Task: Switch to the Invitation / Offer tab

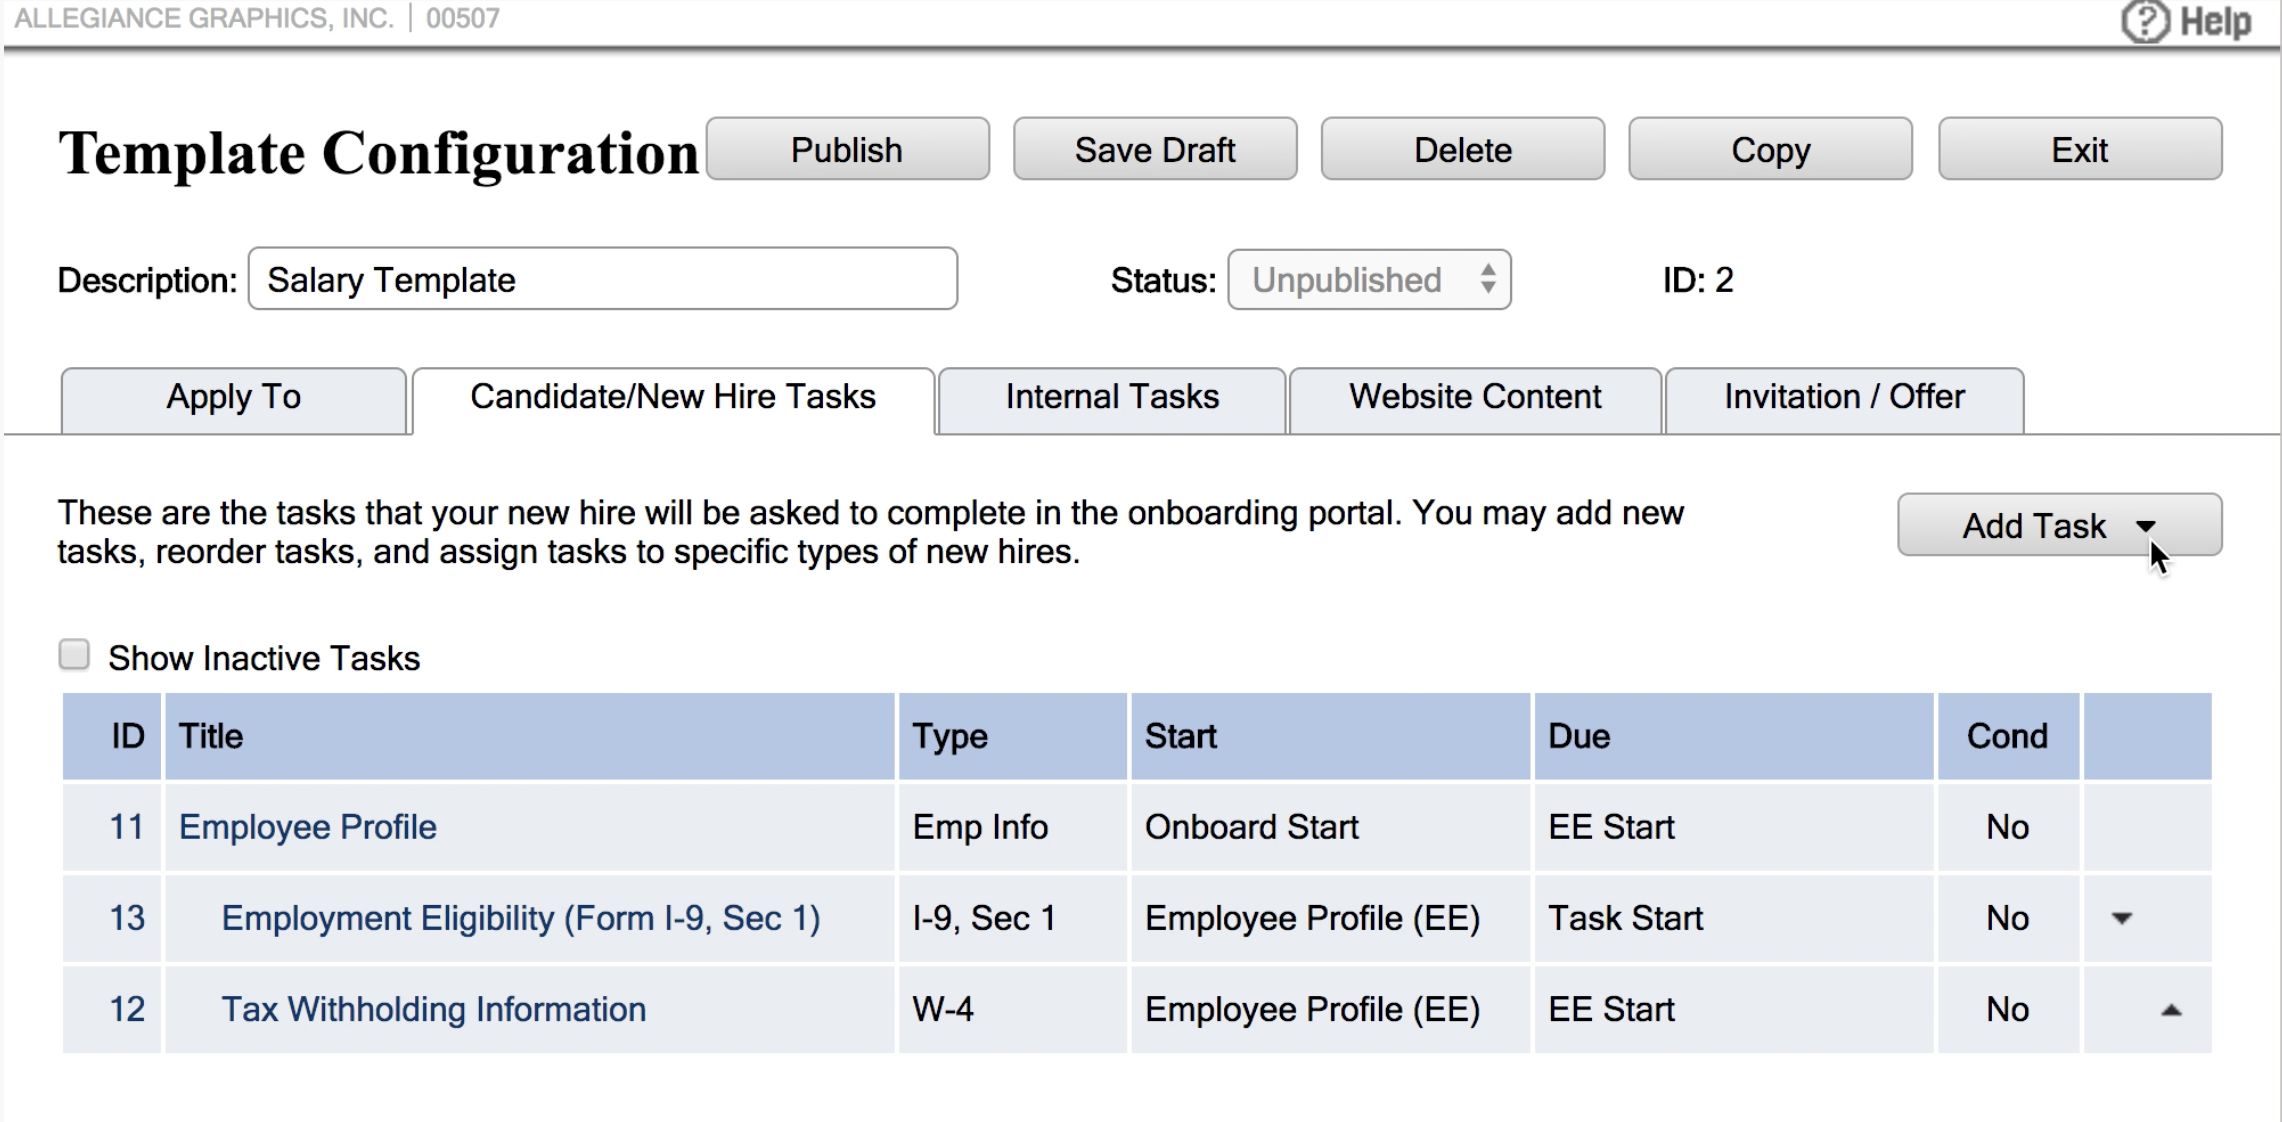Action: pyautogui.click(x=1843, y=398)
